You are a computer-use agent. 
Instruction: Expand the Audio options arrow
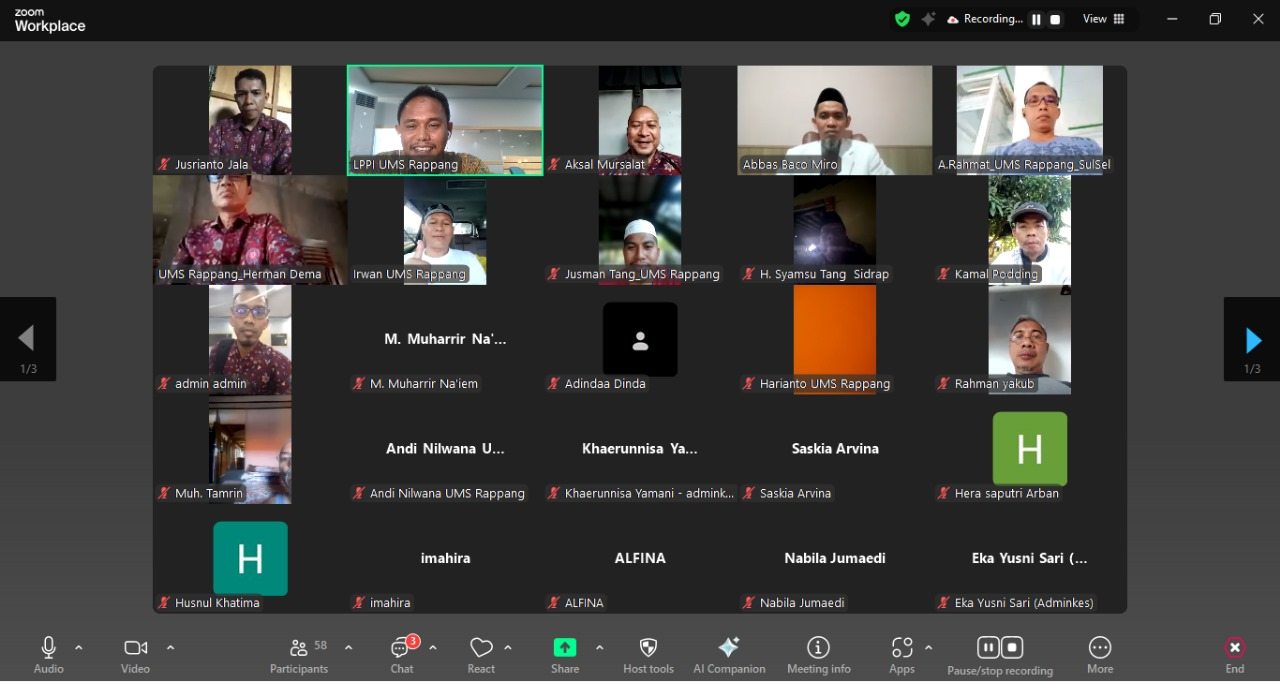point(79,648)
